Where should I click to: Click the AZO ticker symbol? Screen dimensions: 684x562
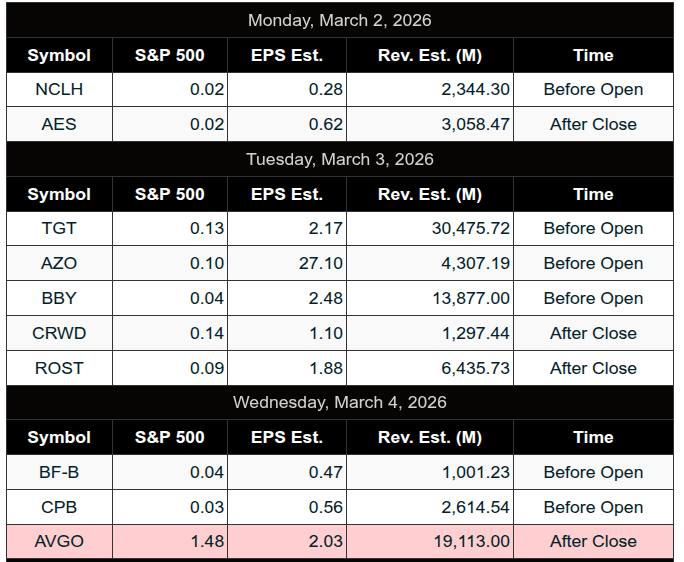click(59, 264)
